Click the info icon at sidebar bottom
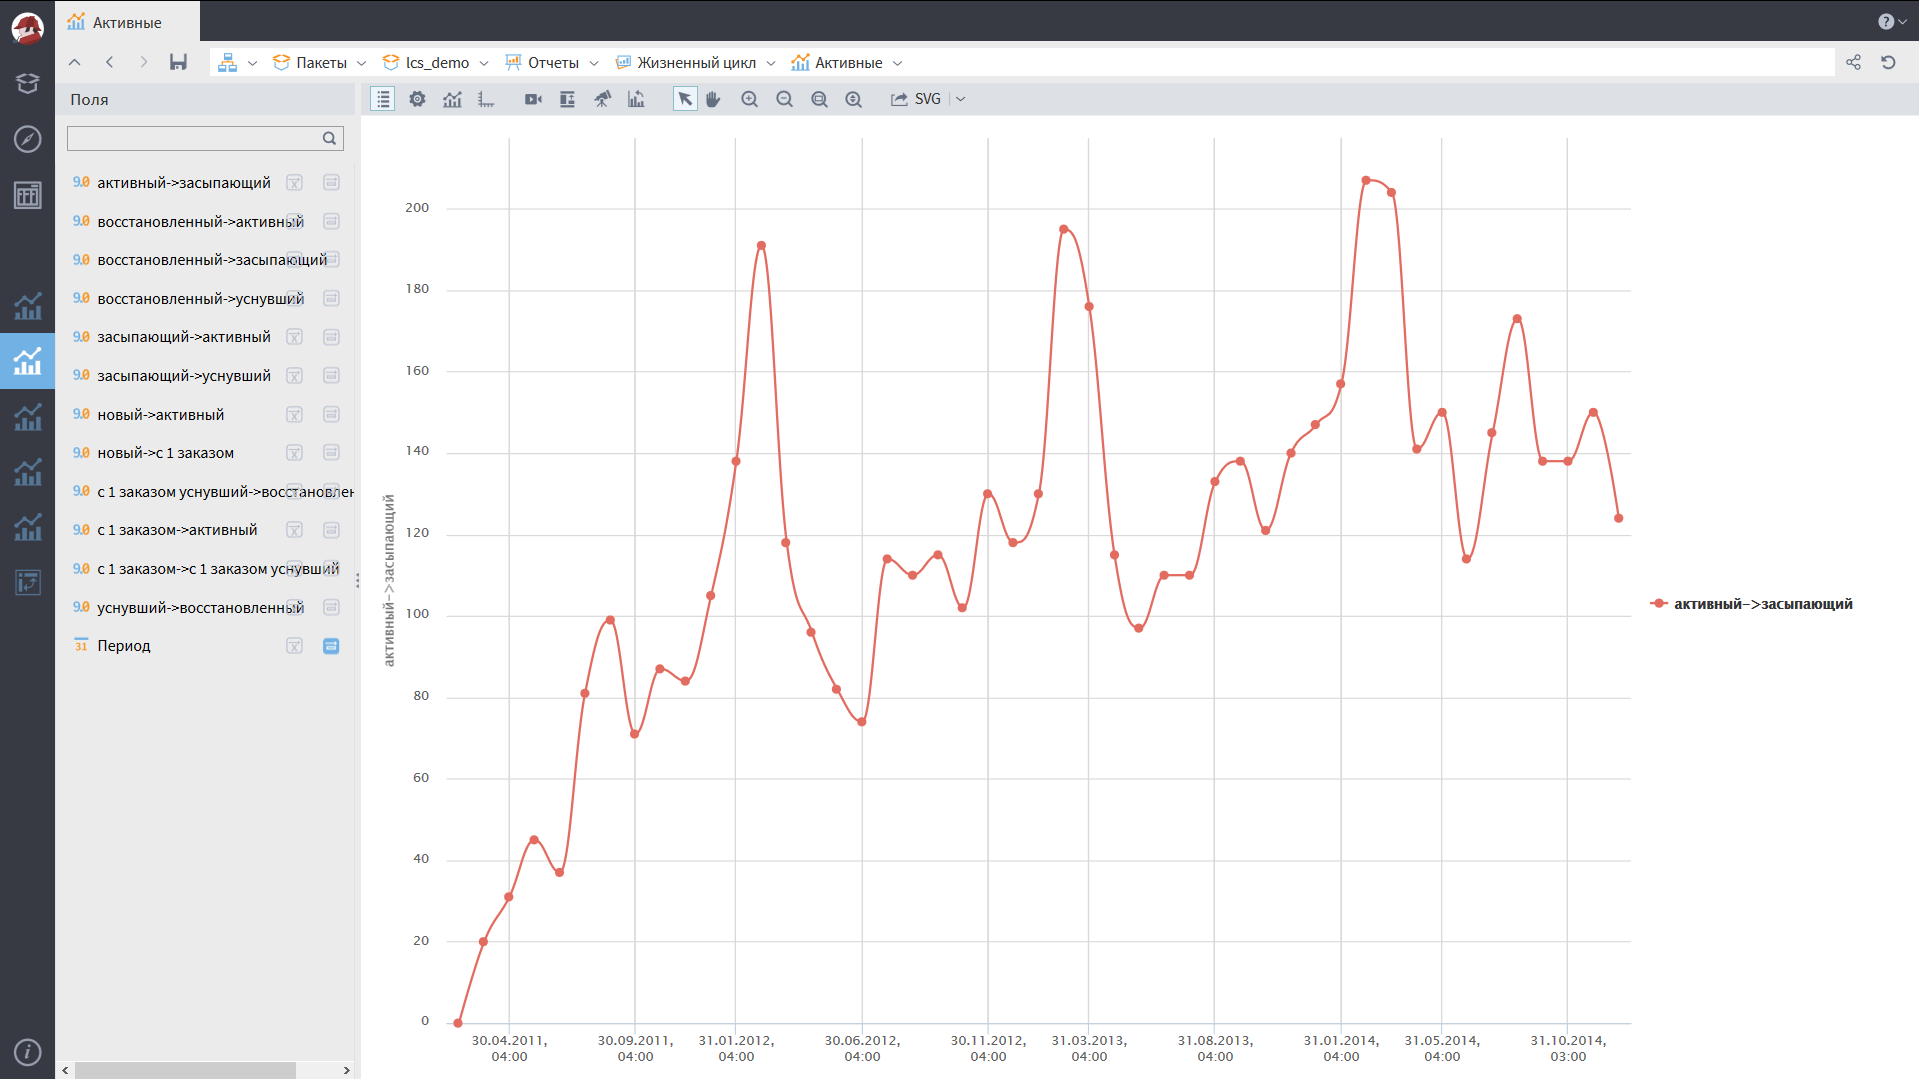Image resolution: width=1919 pixels, height=1079 pixels. 27,1051
